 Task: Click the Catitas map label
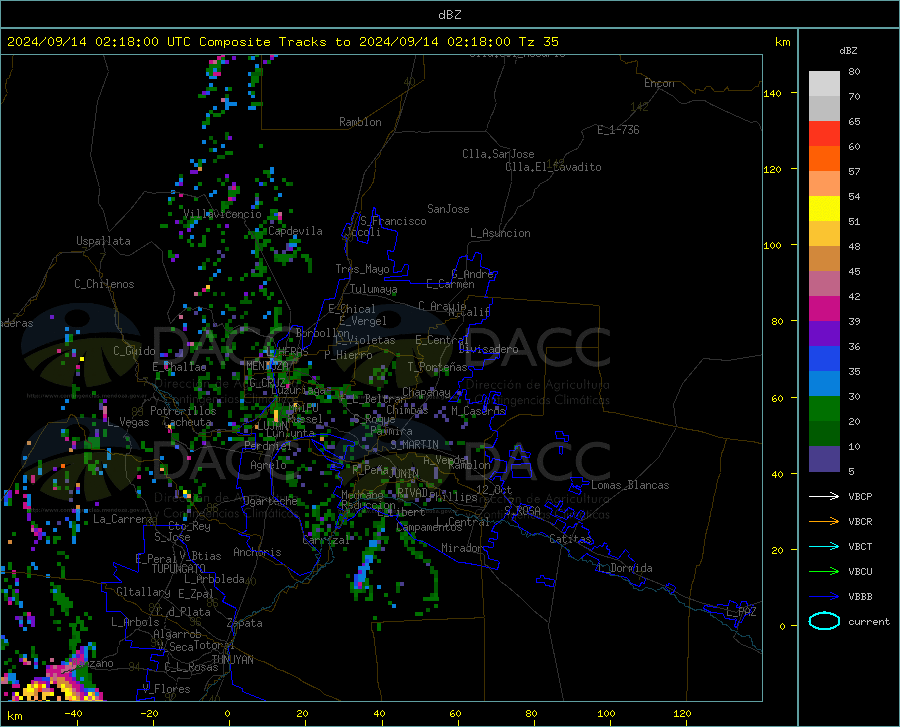click(570, 539)
